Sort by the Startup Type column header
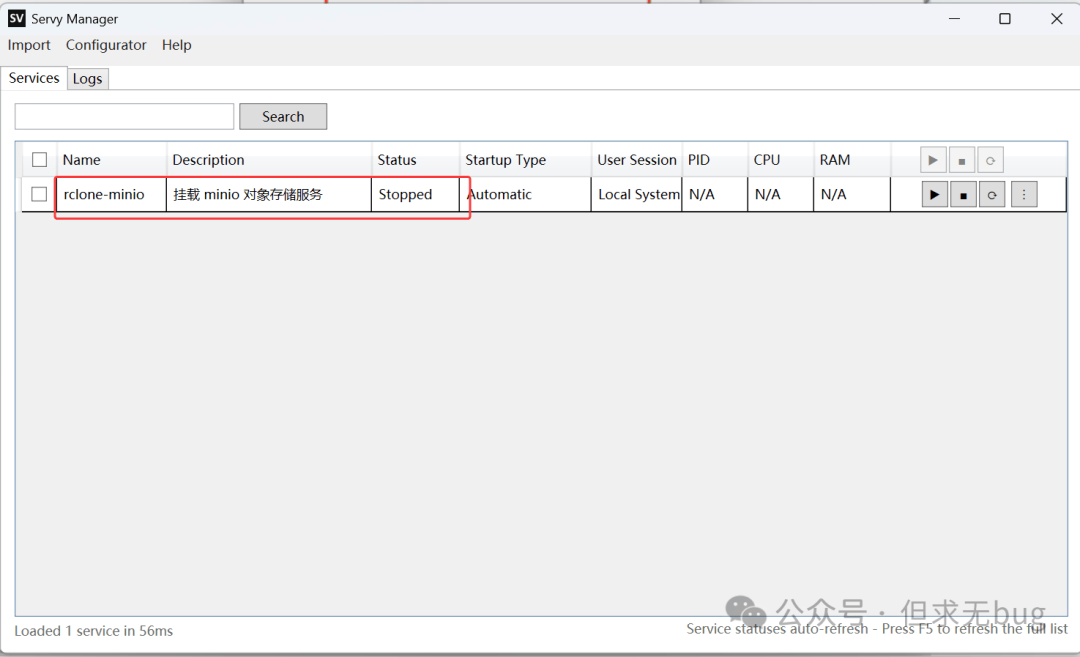 tap(505, 160)
